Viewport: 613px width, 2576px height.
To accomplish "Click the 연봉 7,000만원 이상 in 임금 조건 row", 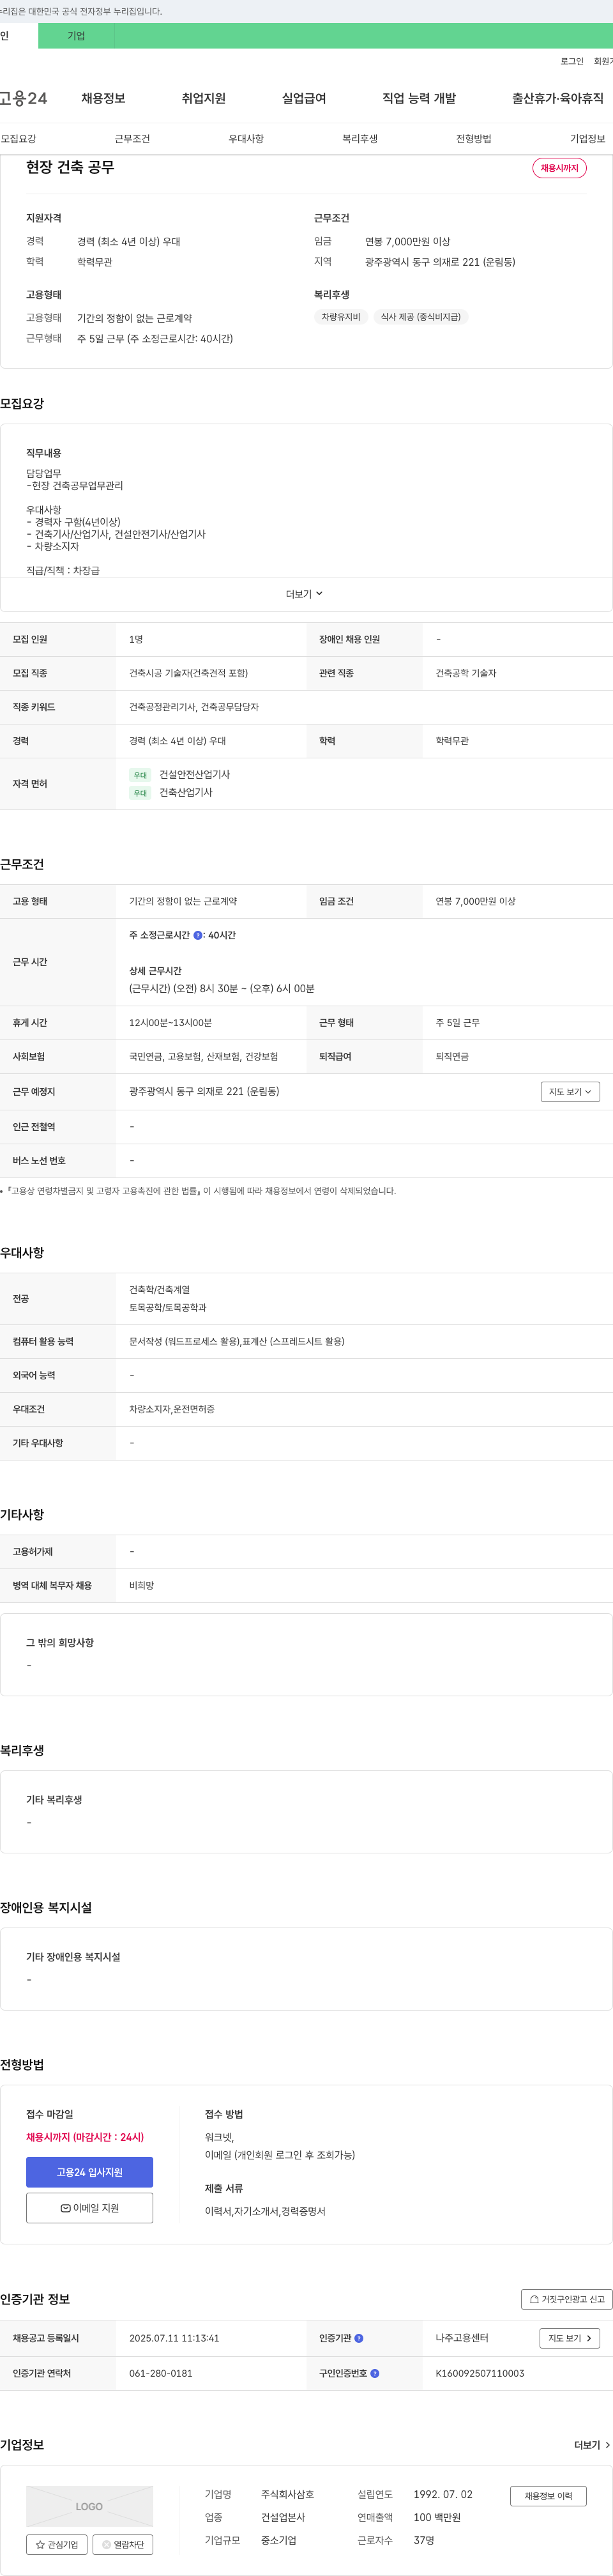I will click(476, 902).
